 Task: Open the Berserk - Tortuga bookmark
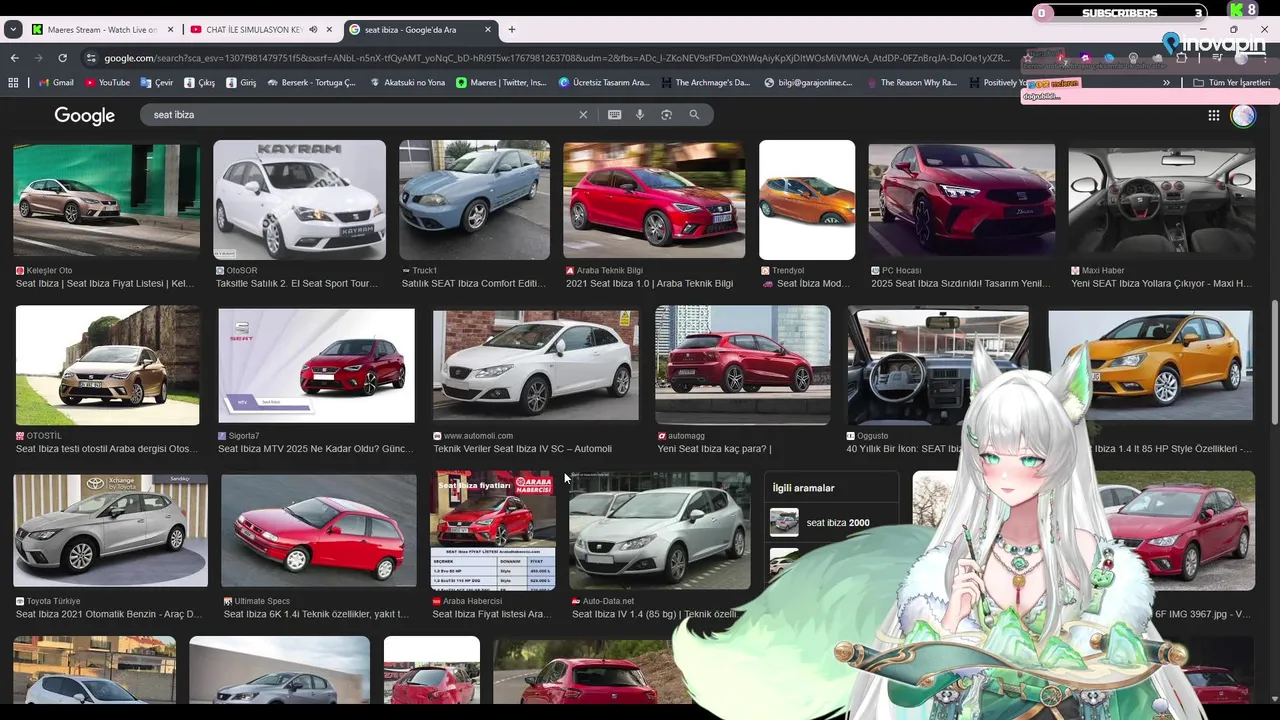(311, 83)
